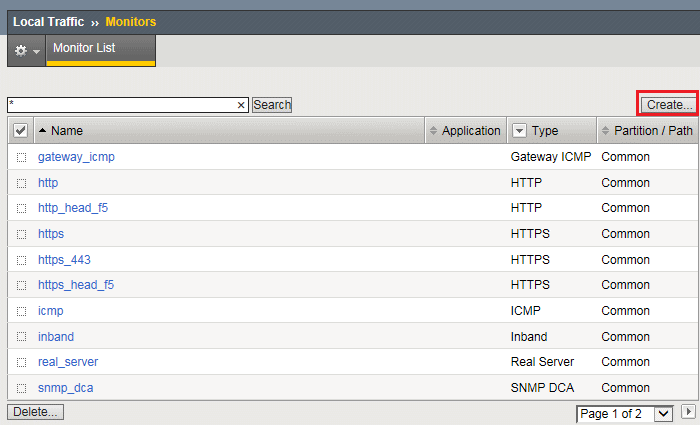Viewport: 700px width, 425px height.
Task: Expand the Page 1 of 2 dropdown
Action: coord(662,413)
